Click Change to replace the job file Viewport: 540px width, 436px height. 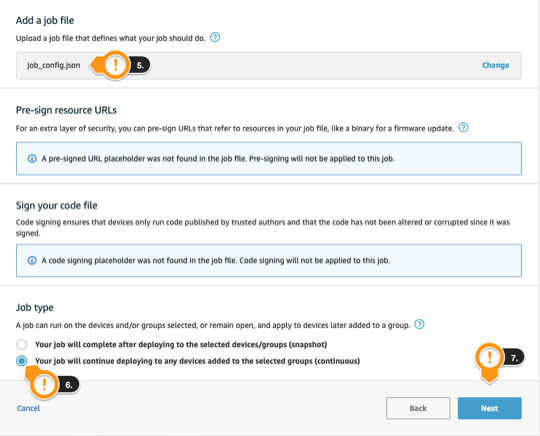pyautogui.click(x=495, y=65)
